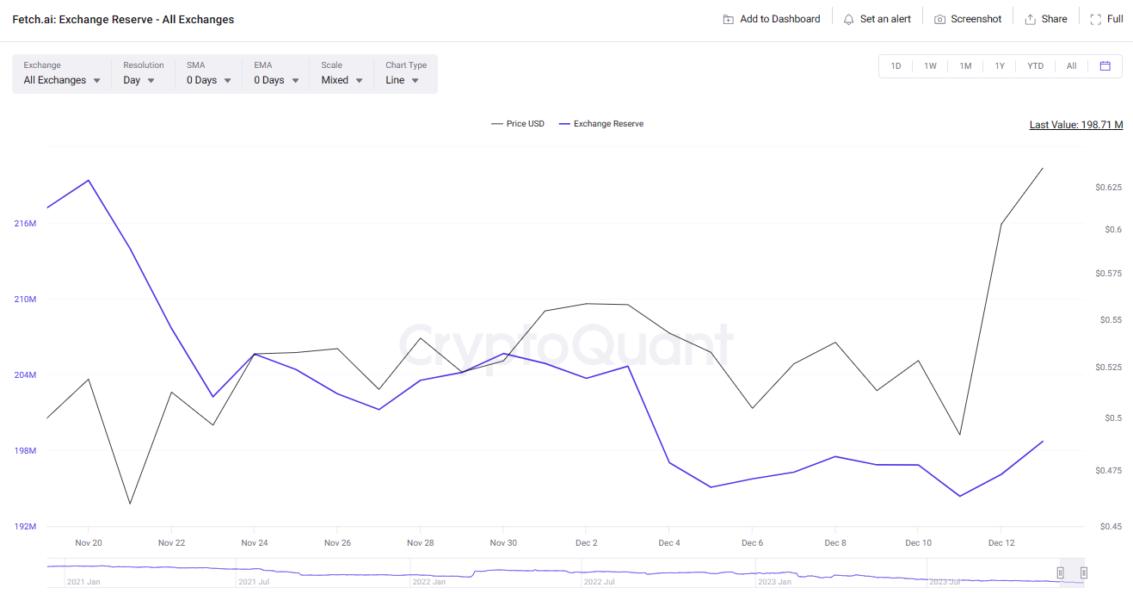Viewport: 1133px width, 600px height.
Task: Click the Nov 20 x-axis label
Action: click(88, 543)
